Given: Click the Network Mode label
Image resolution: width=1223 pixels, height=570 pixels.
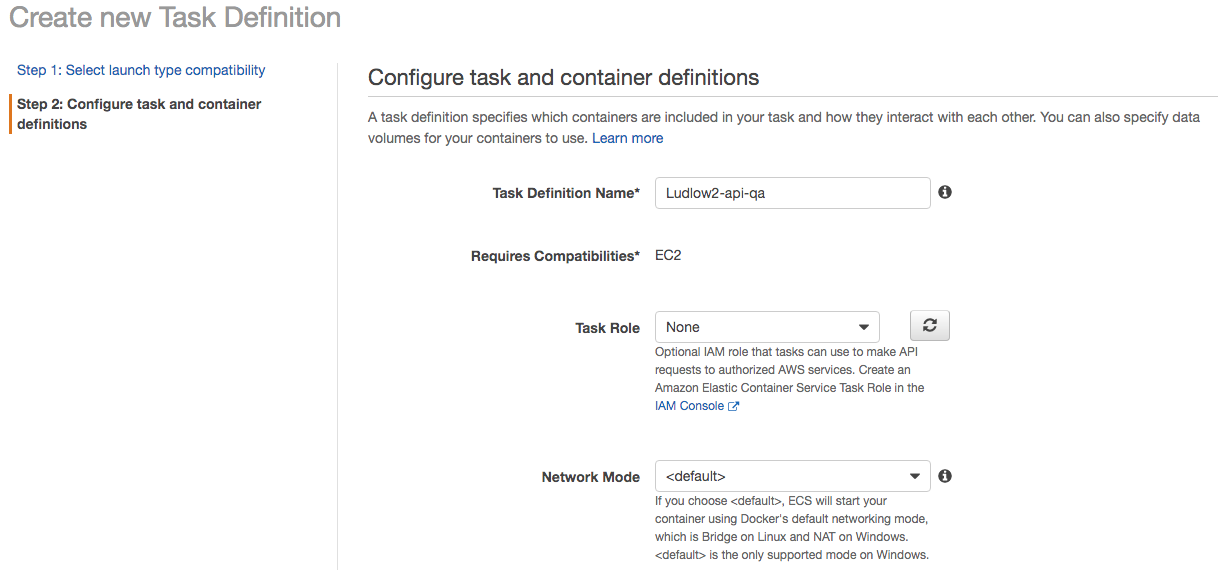Looking at the screenshot, I should pyautogui.click(x=590, y=477).
